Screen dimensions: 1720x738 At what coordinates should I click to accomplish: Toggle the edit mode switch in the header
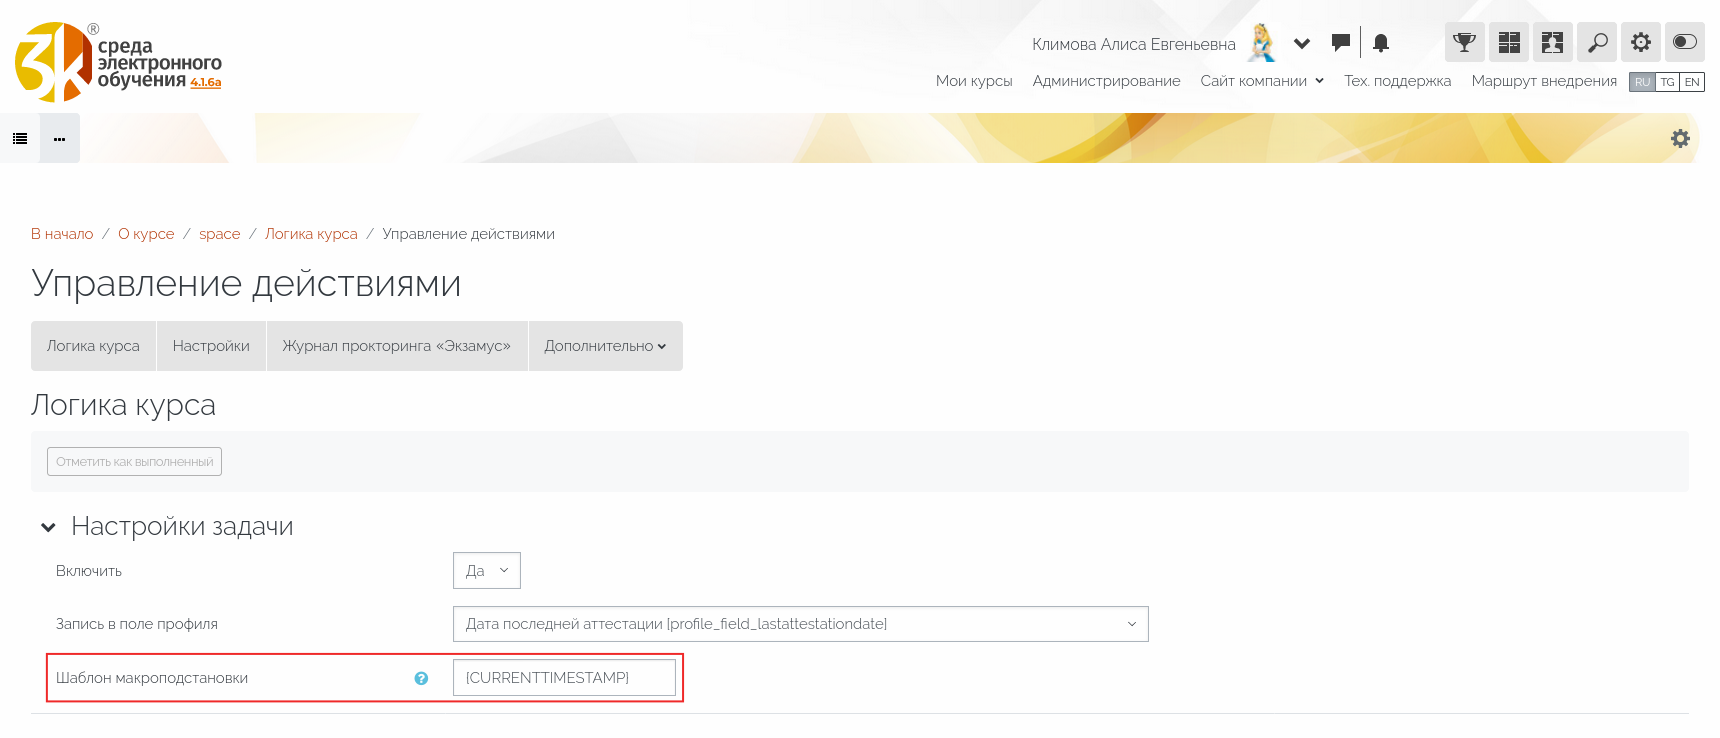1685,42
